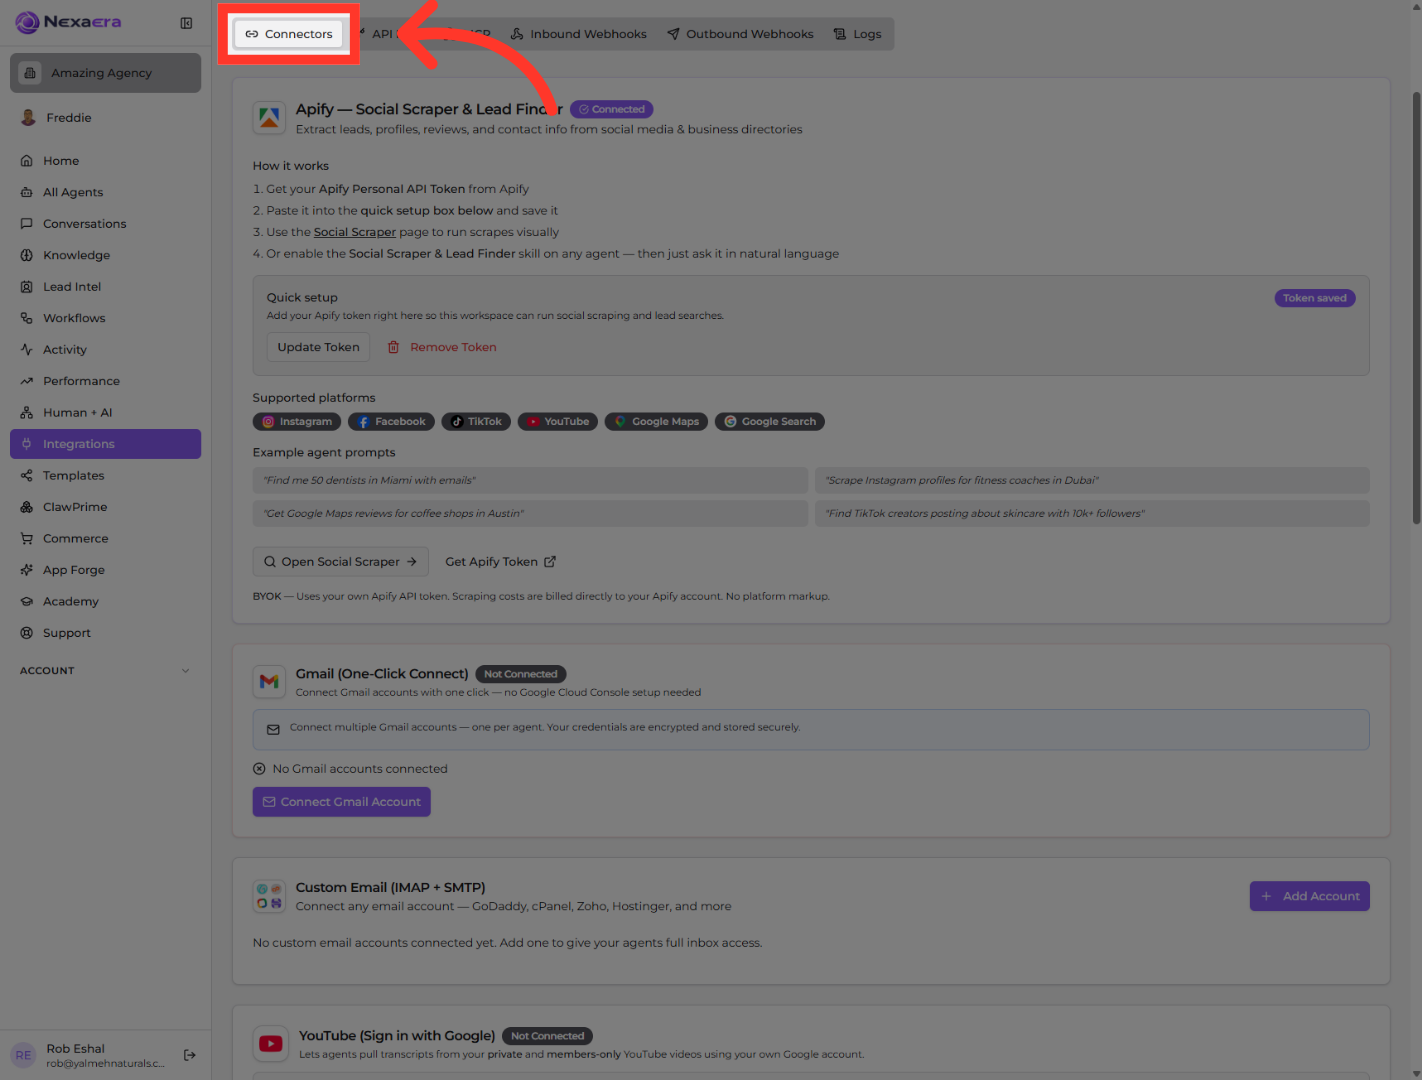1422x1080 pixels.
Task: Open Knowledge section
Action: tap(105, 255)
